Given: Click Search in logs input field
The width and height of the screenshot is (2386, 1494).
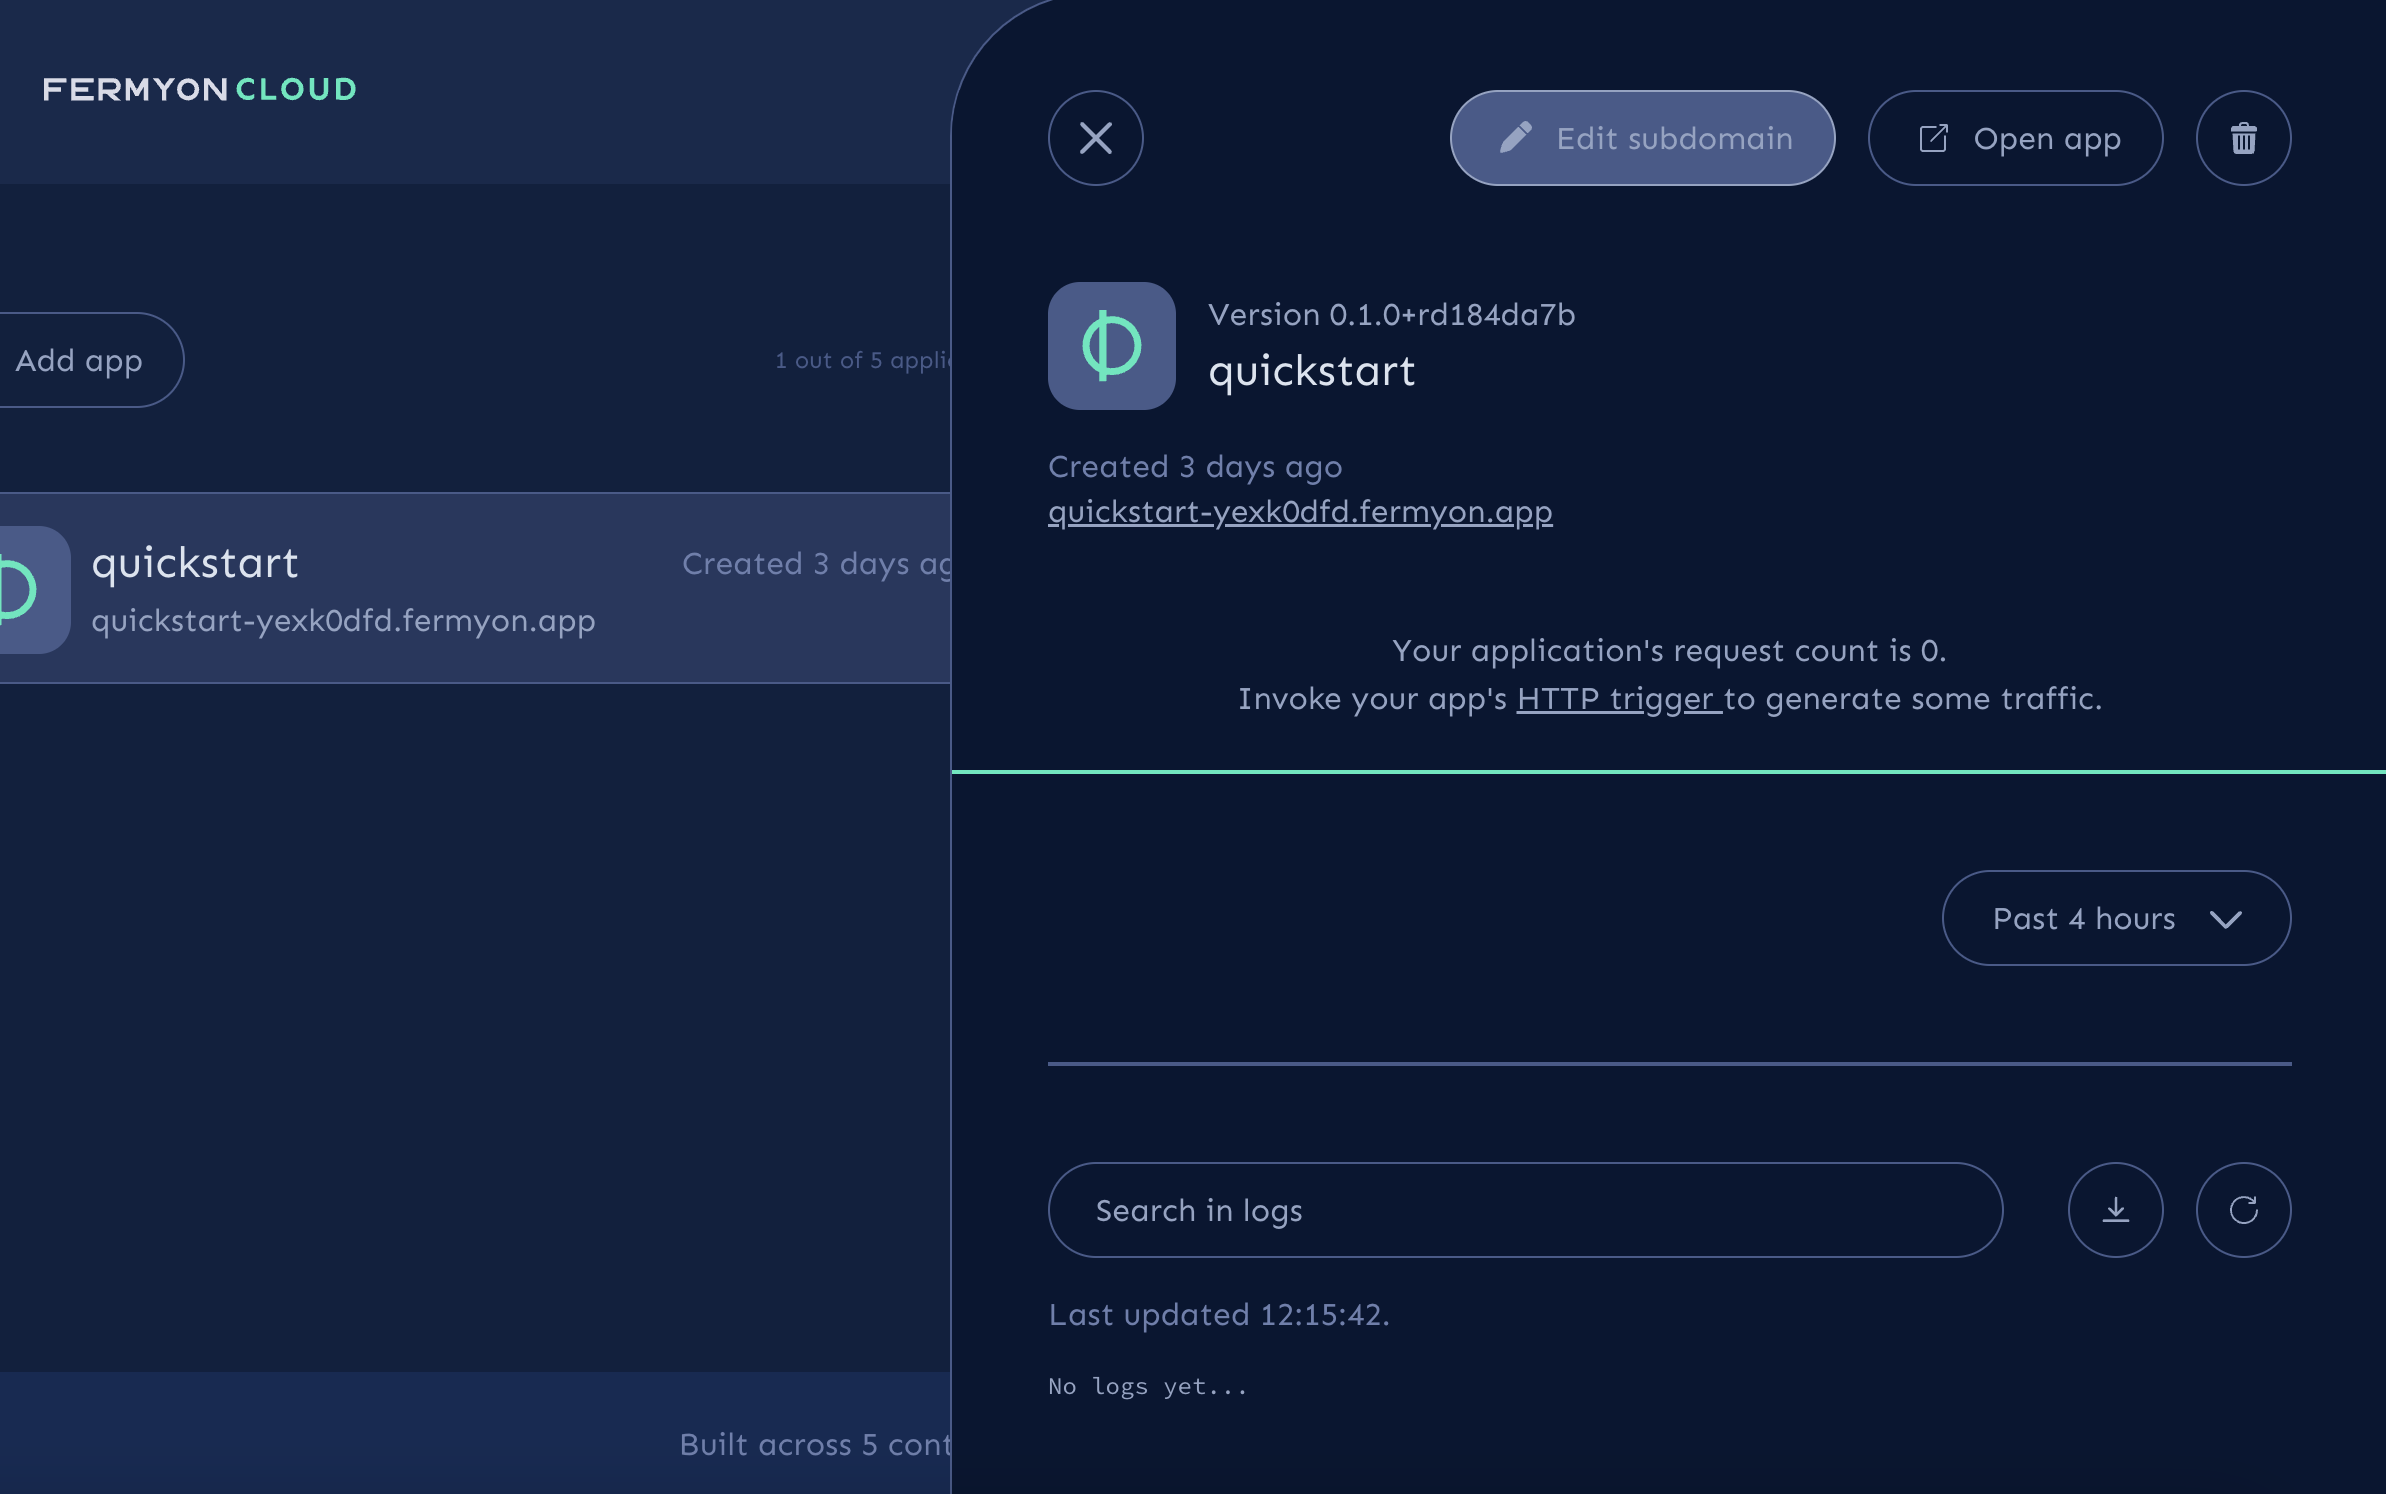Looking at the screenshot, I should click(x=1526, y=1210).
